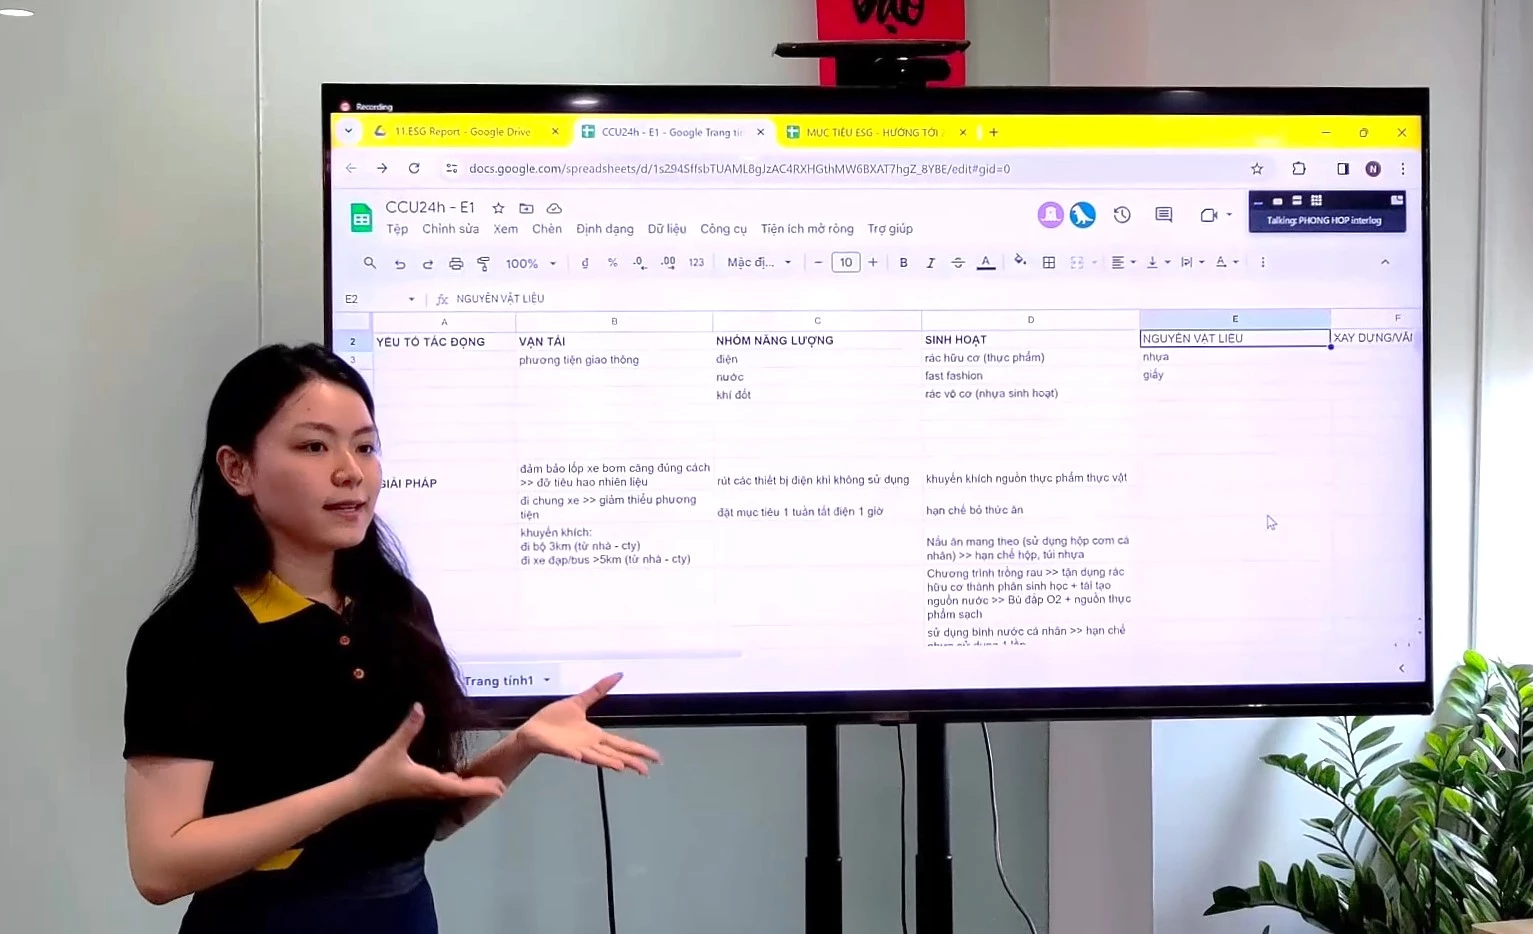The width and height of the screenshot is (1533, 934).
Task: Open the Định dạng menu
Action: (x=605, y=229)
